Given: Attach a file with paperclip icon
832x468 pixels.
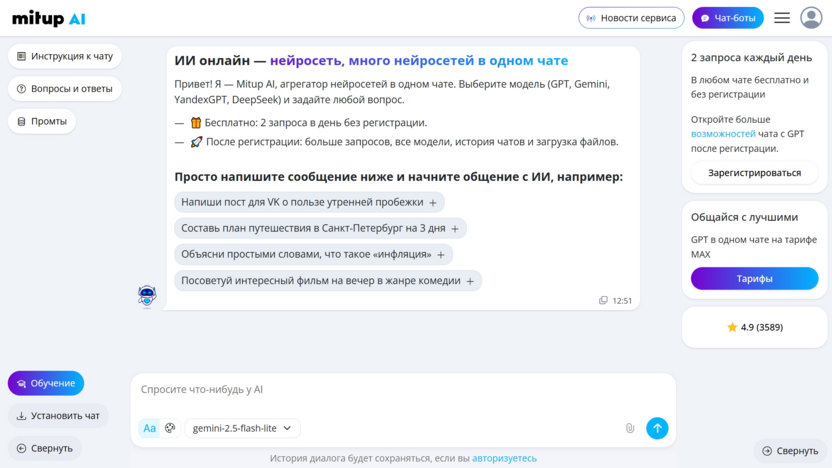Looking at the screenshot, I should (630, 428).
